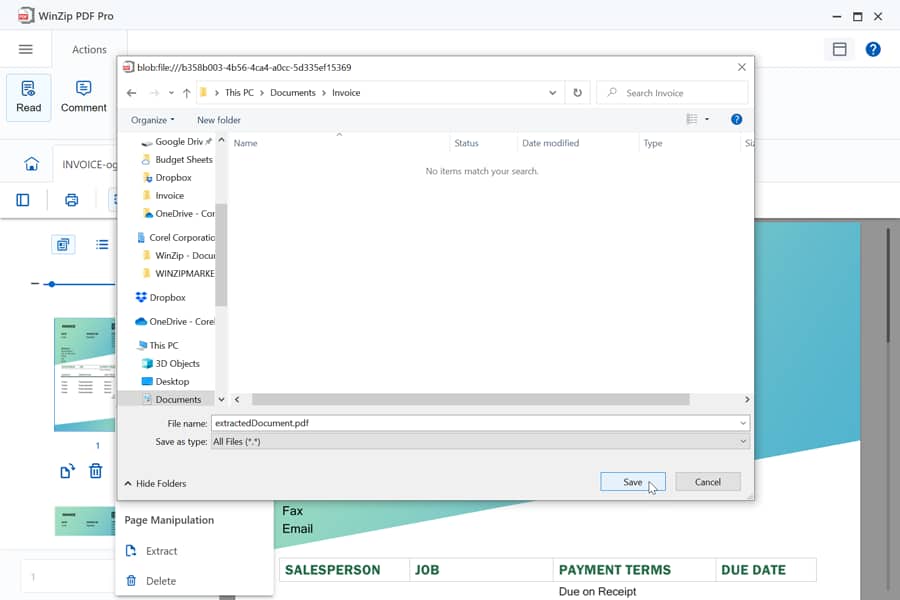The height and width of the screenshot is (600, 900).
Task: Open the Read view in WinZip PDF Pro
Action: [x=28, y=97]
